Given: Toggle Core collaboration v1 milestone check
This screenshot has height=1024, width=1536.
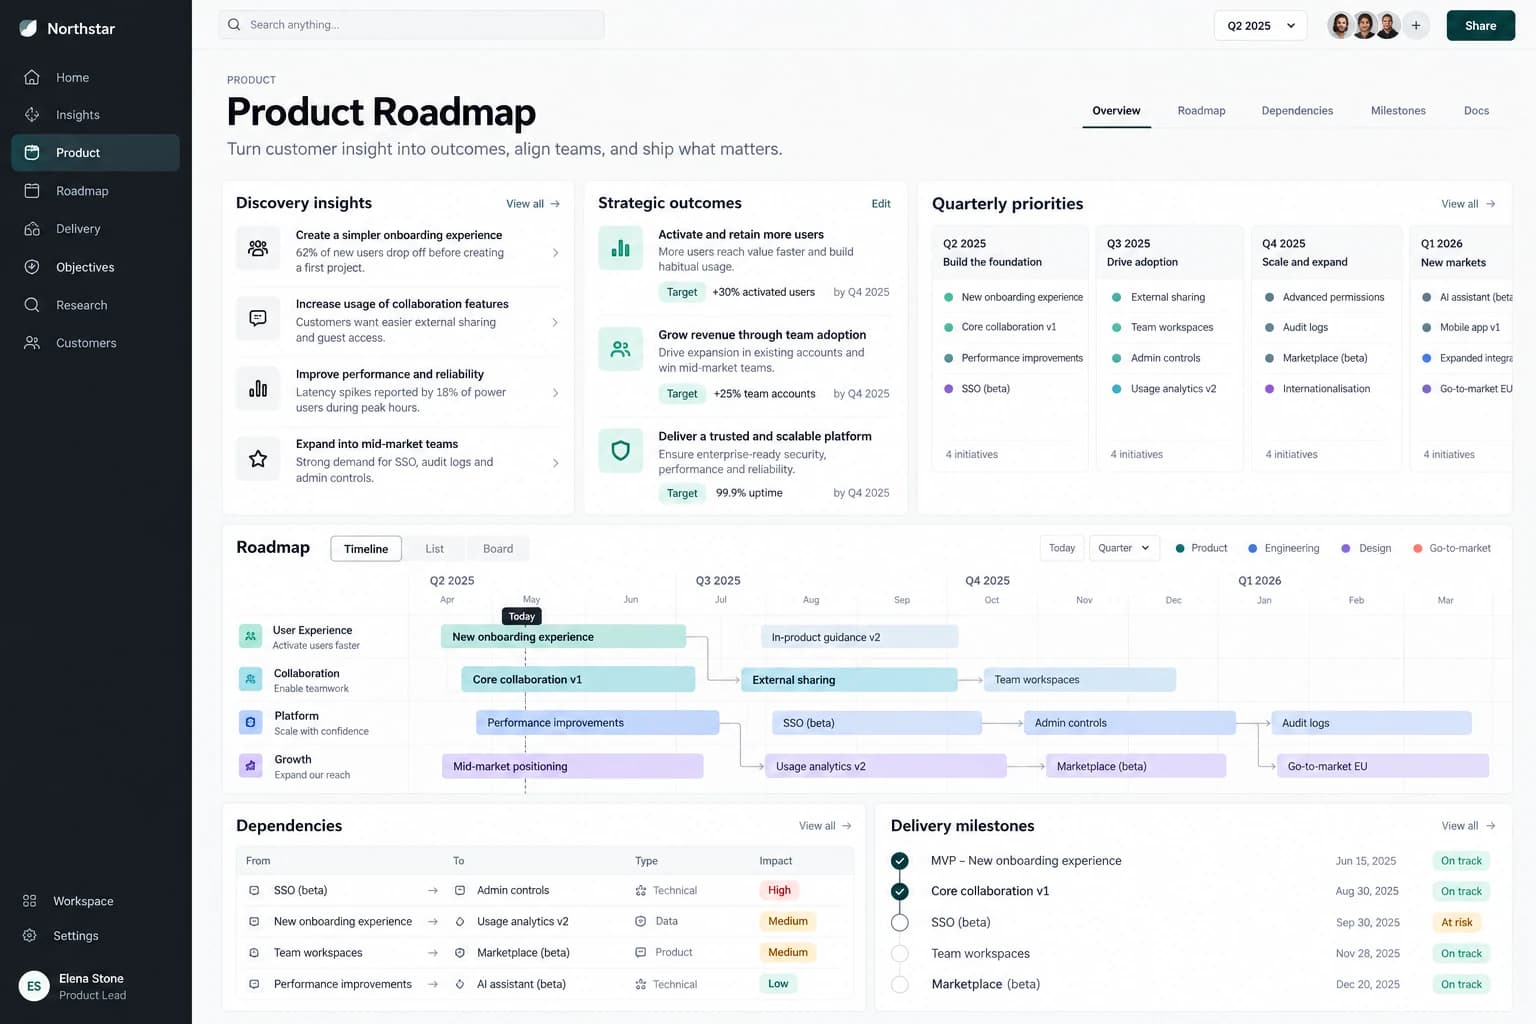Looking at the screenshot, I should [900, 892].
